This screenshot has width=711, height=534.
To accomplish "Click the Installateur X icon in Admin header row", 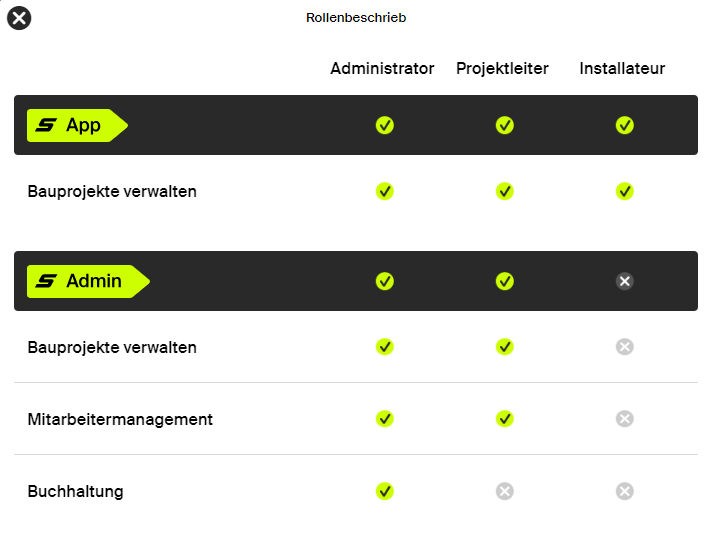I will coord(624,281).
